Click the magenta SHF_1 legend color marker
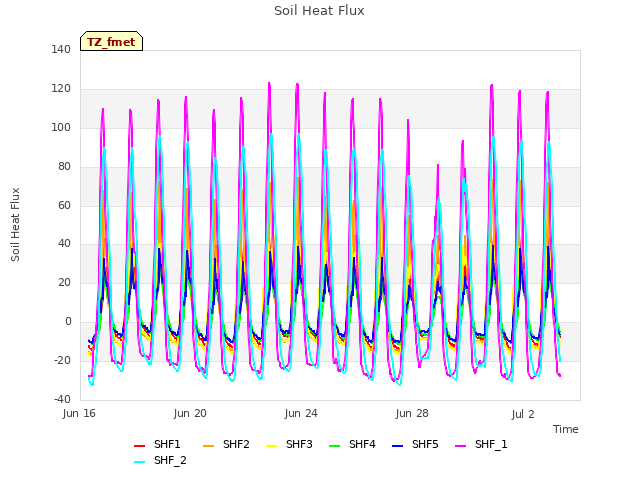Screen dimensions: 640x480 pos(460,446)
